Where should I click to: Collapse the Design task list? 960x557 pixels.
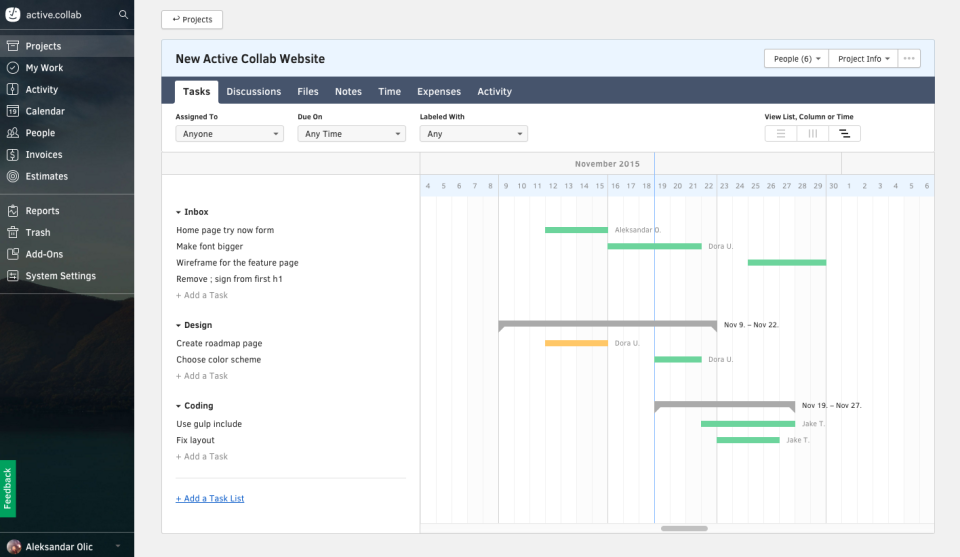(x=179, y=325)
